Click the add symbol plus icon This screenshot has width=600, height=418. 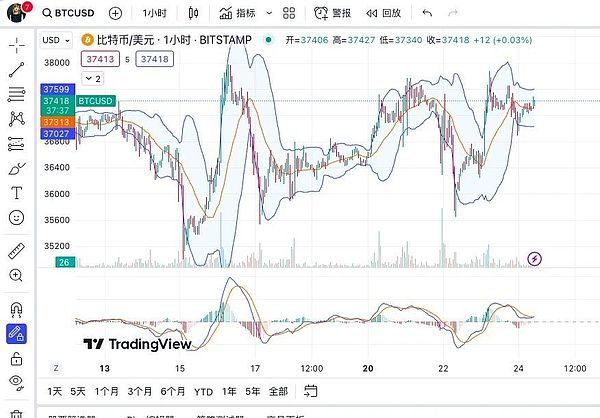click(115, 14)
